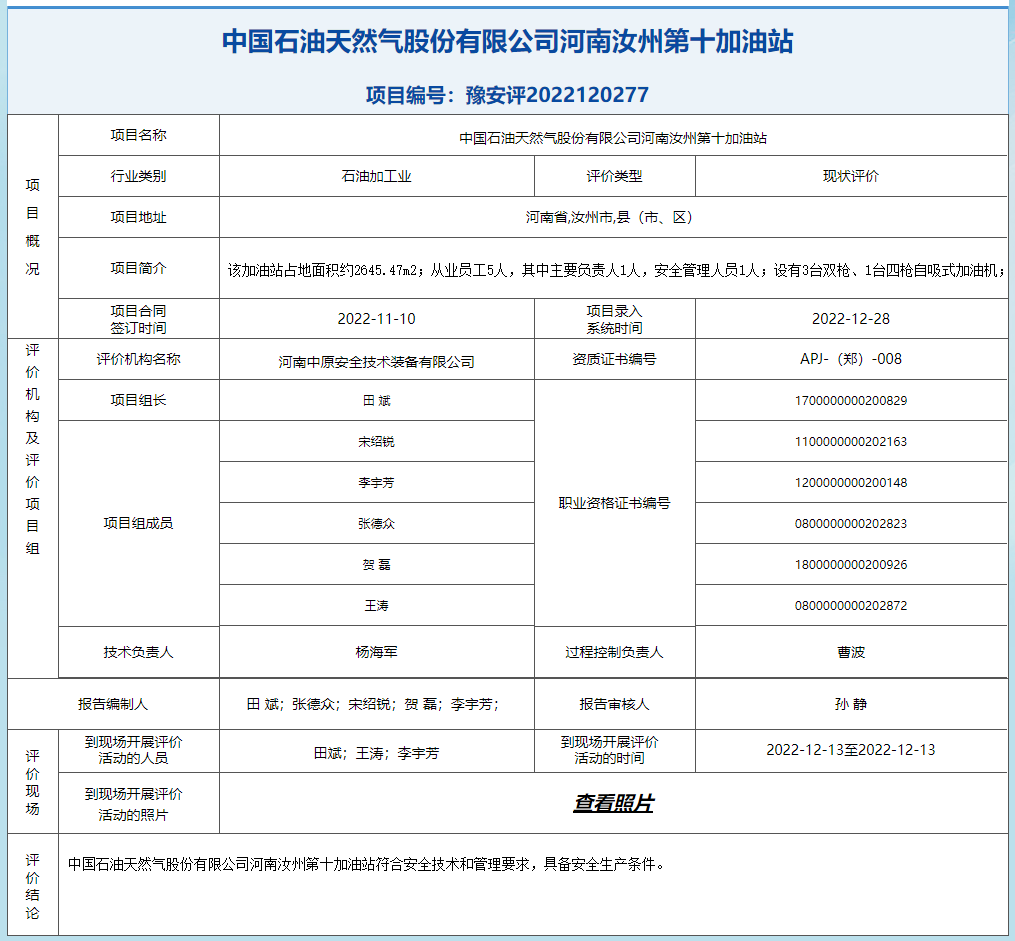Click 河南中原安全技术装备有限公司 agency name
The height and width of the screenshot is (941, 1015).
(376, 362)
